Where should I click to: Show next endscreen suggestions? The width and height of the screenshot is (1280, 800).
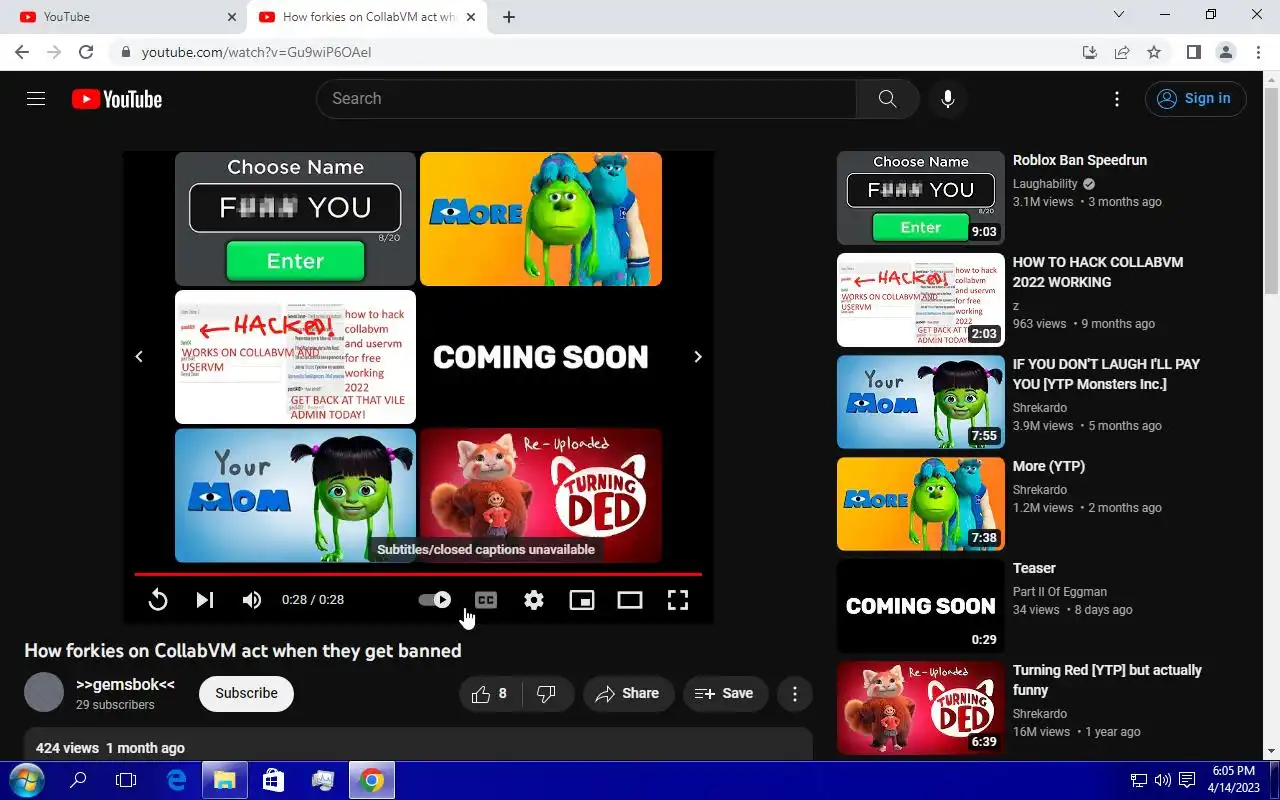click(698, 357)
